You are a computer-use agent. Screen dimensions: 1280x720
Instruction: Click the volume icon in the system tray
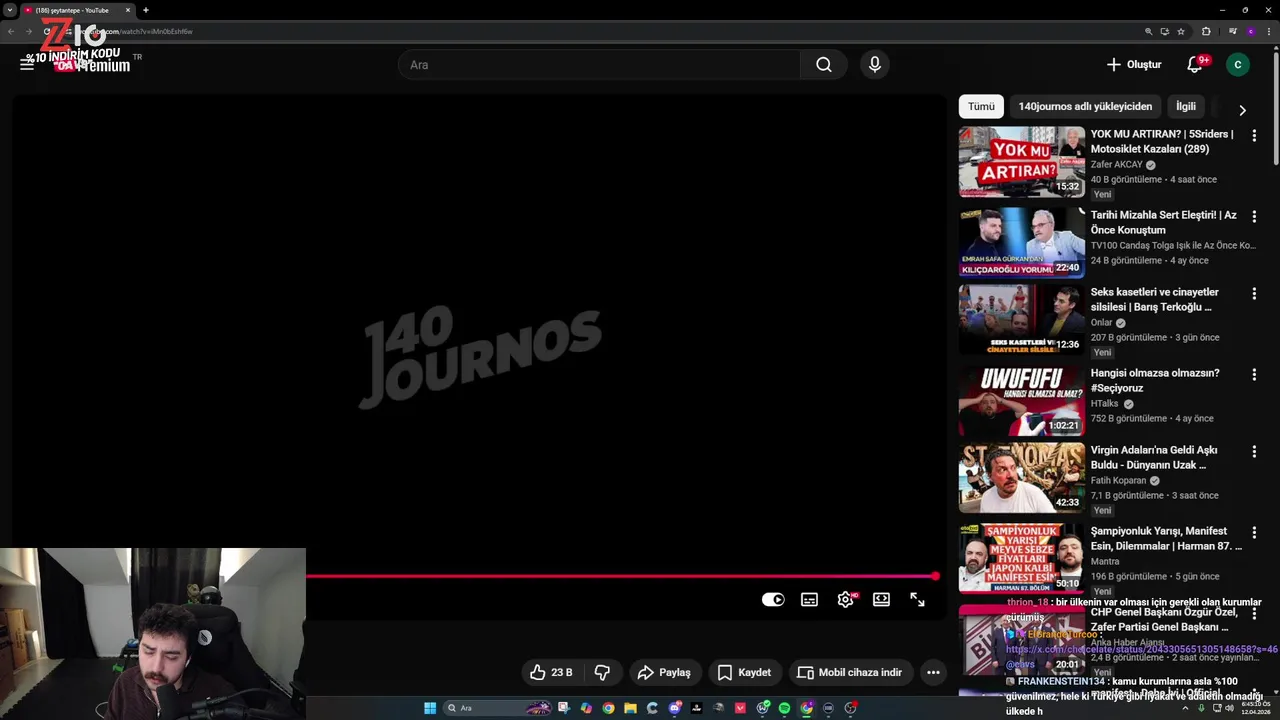tap(1229, 708)
